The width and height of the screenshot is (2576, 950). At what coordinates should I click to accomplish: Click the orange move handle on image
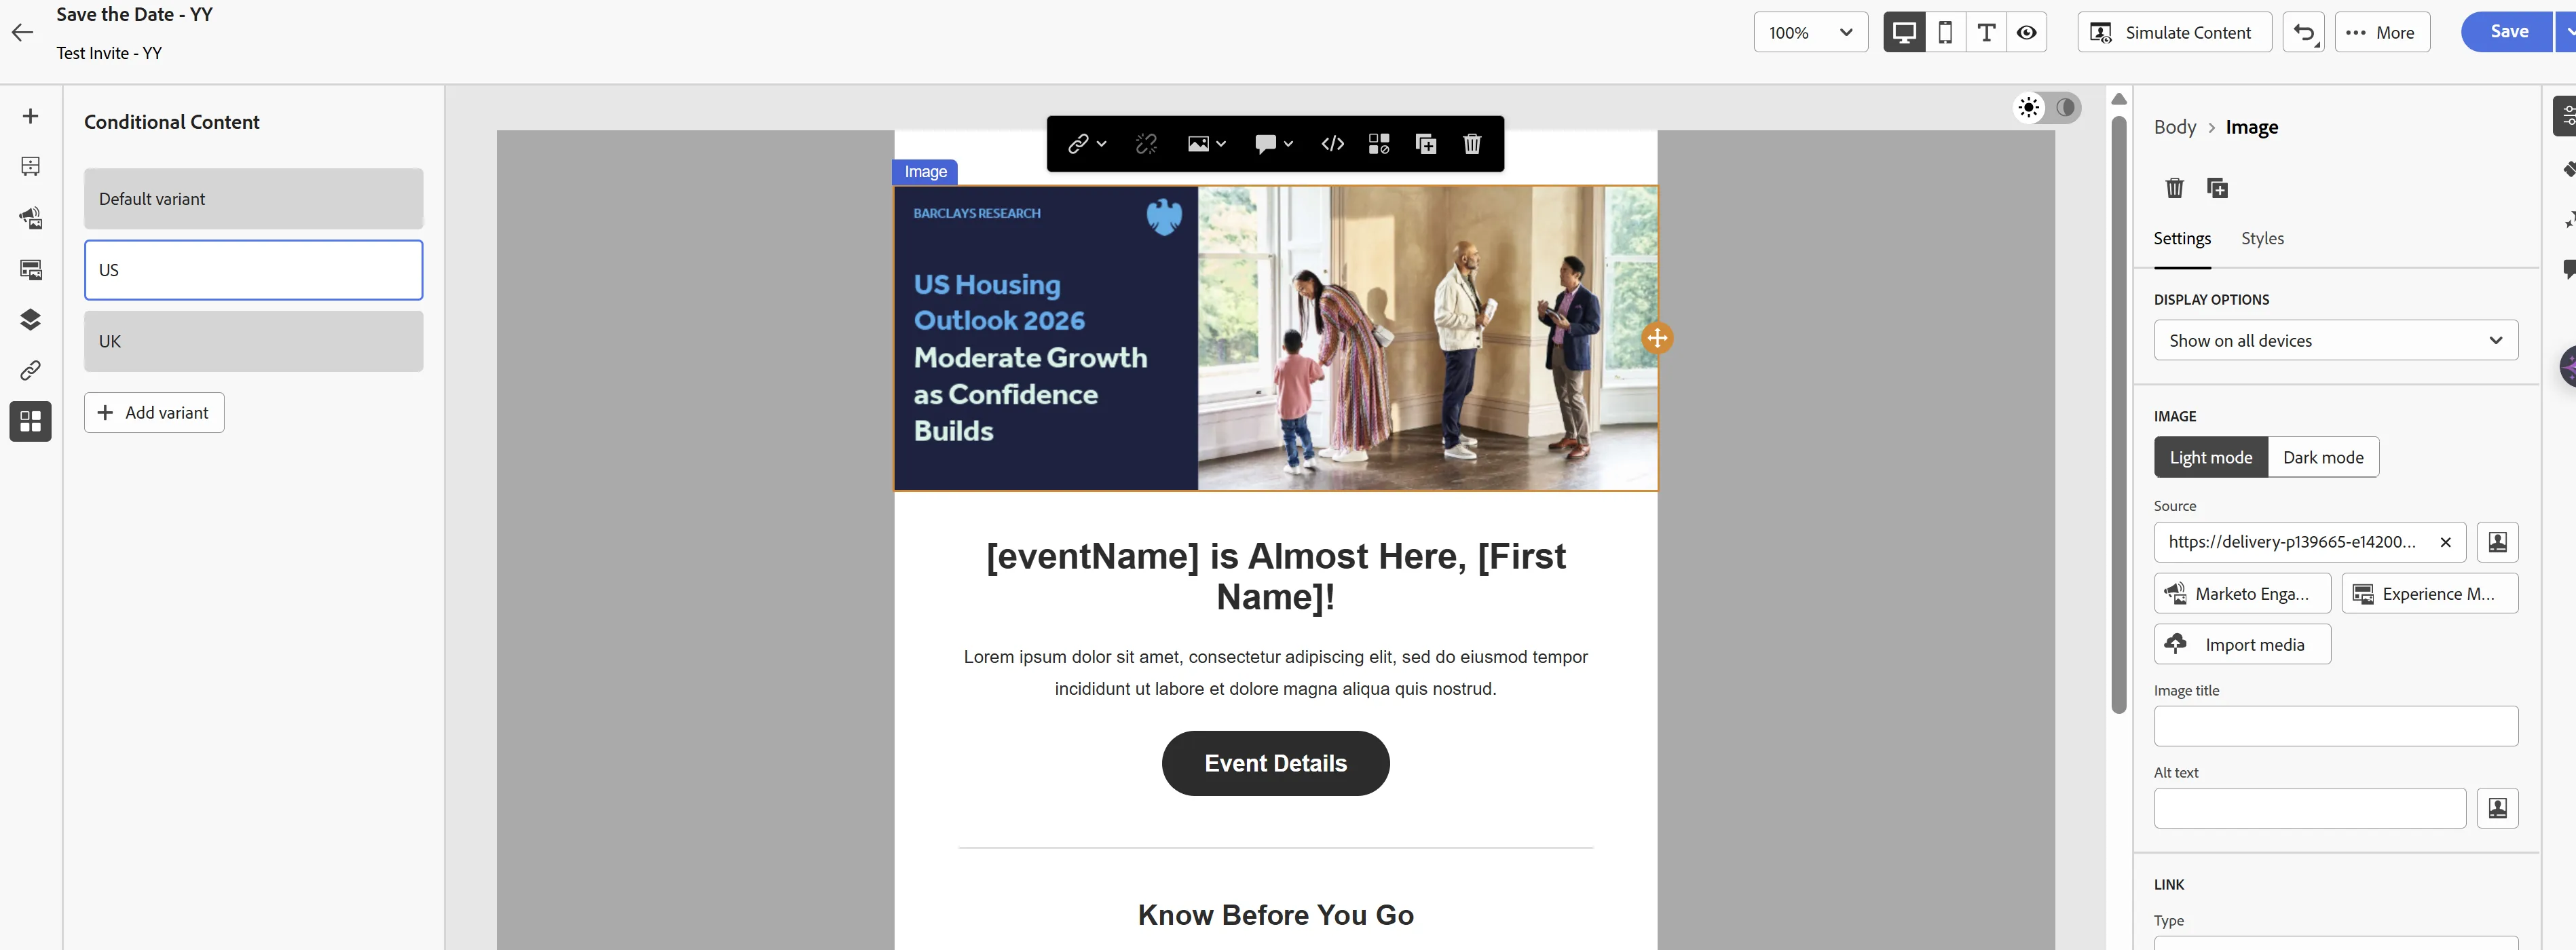point(1657,338)
